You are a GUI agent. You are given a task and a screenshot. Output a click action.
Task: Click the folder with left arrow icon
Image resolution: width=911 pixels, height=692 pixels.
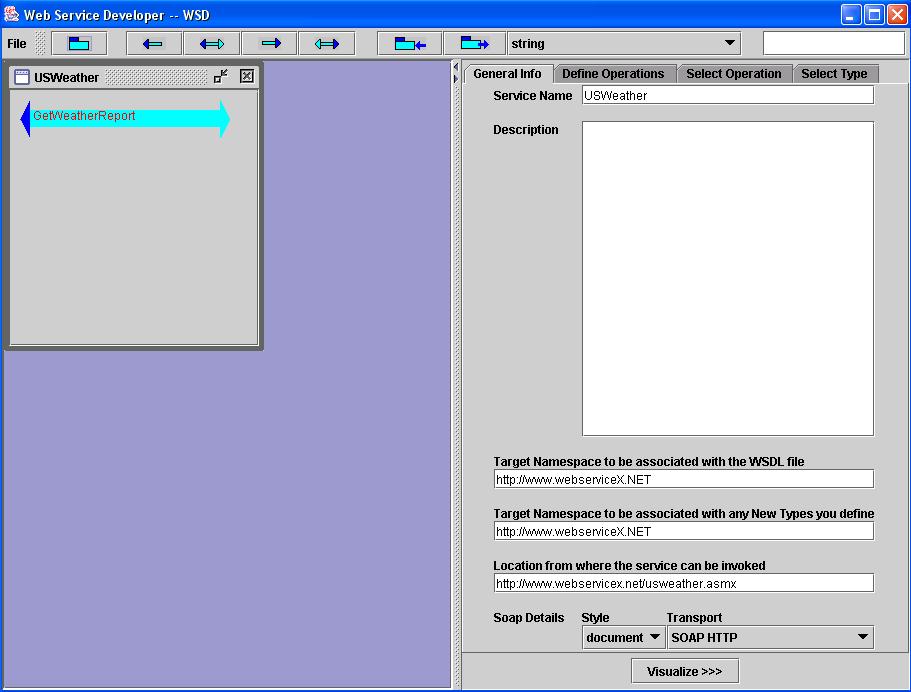coord(410,44)
